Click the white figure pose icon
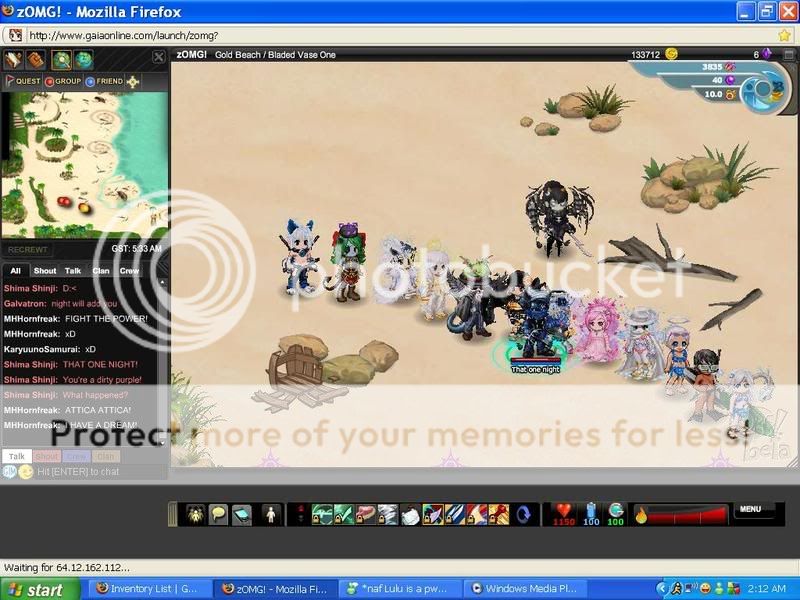Screen dimensions: 800x600 click(x=271, y=514)
